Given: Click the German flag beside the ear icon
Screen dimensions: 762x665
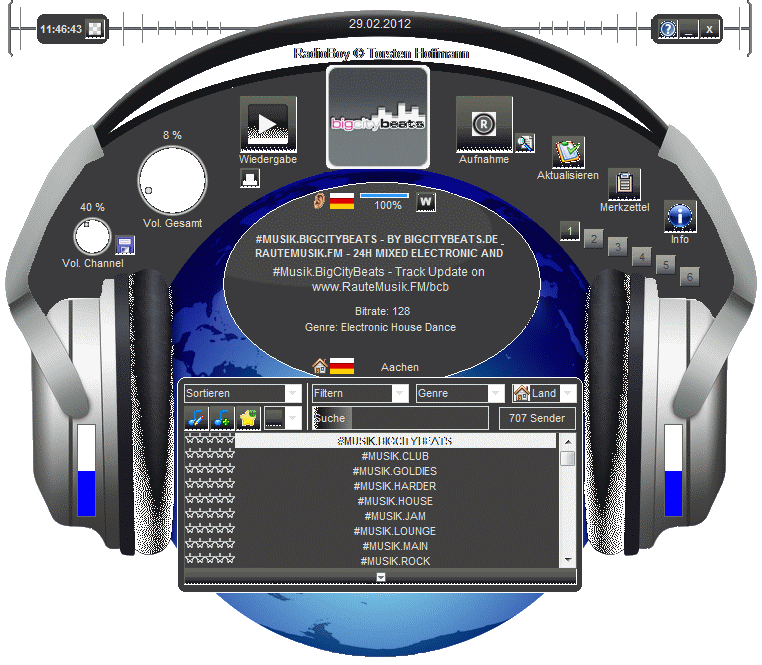Looking at the screenshot, I should (342, 201).
